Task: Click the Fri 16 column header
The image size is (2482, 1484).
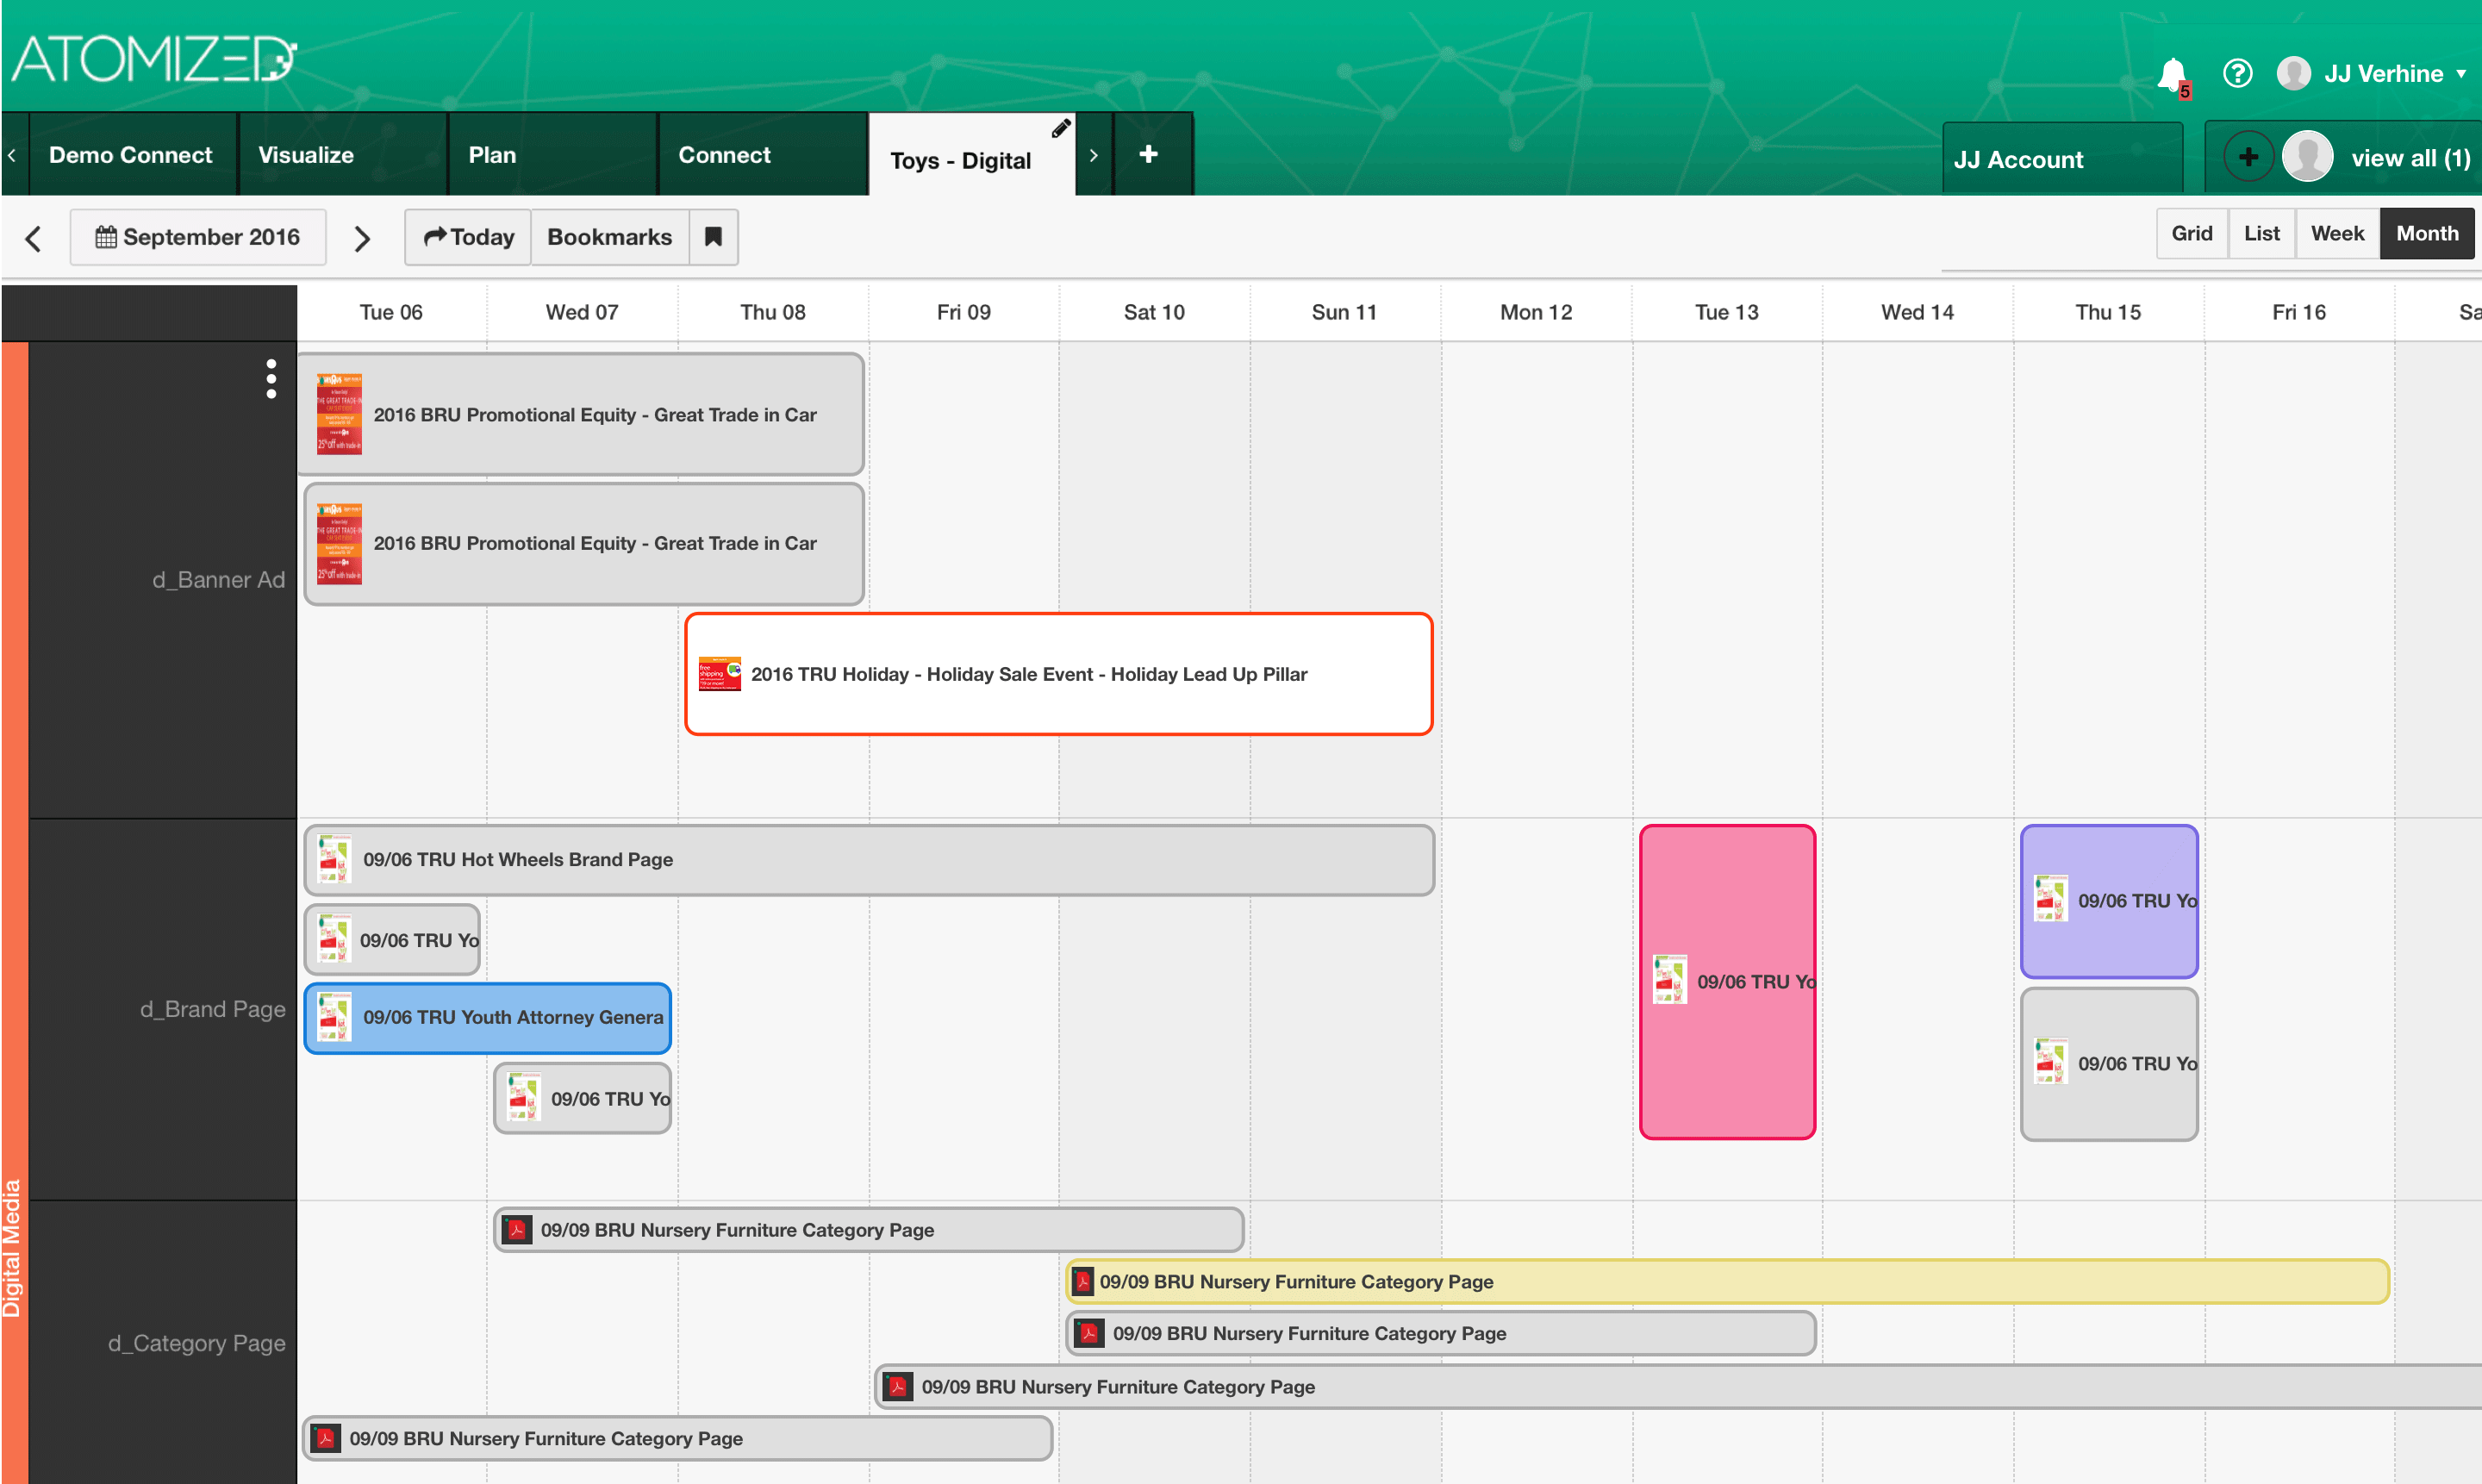Action: pyautogui.click(x=2298, y=312)
